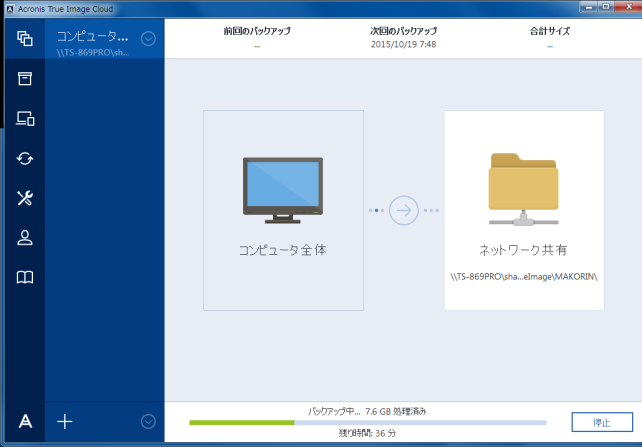Viewport: 642px width, 447px height.
Task: Click the コンピュータ全体 backup source panel
Action: (283, 210)
